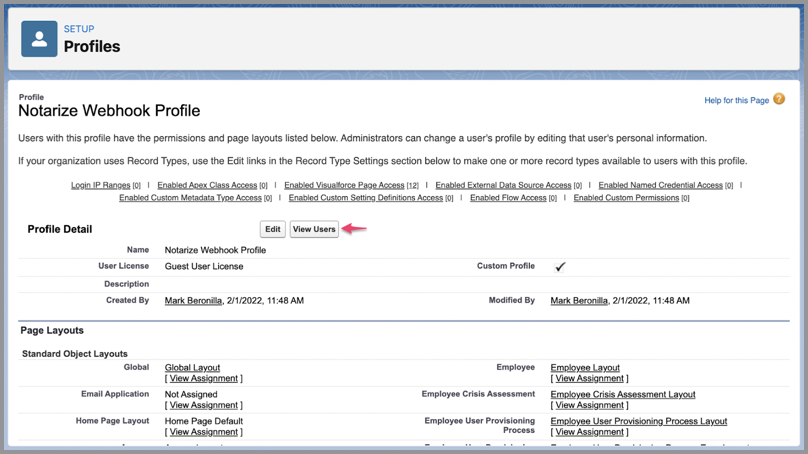Open Enabled Custom Setting Definitions Access

tap(357, 198)
